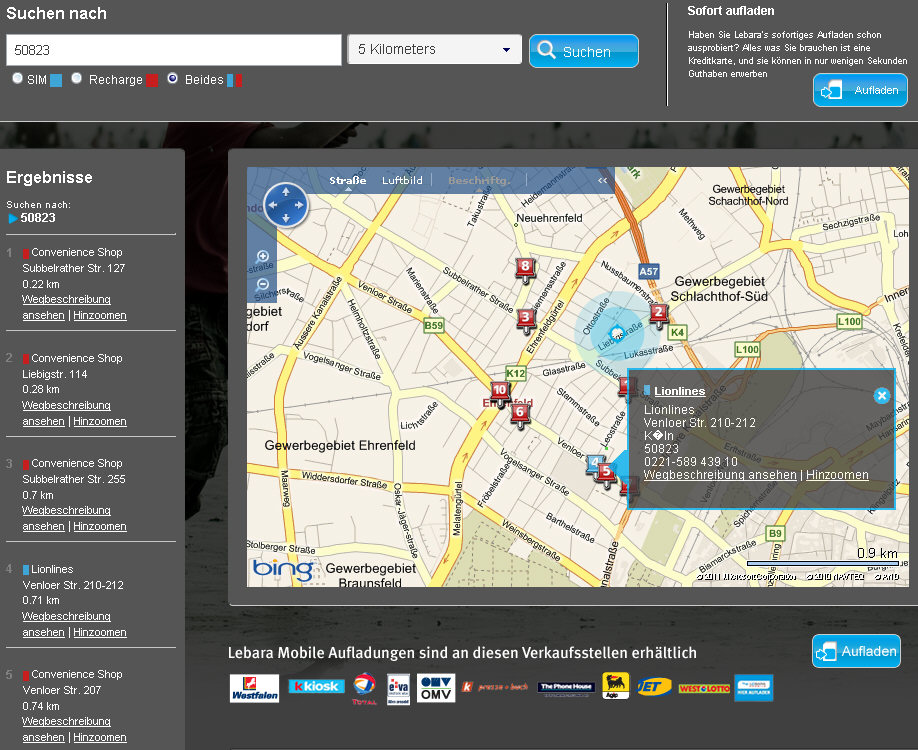Click result text 'Venloer Str. 207'
Viewport: 918px width, 750px height.
[x=61, y=690]
